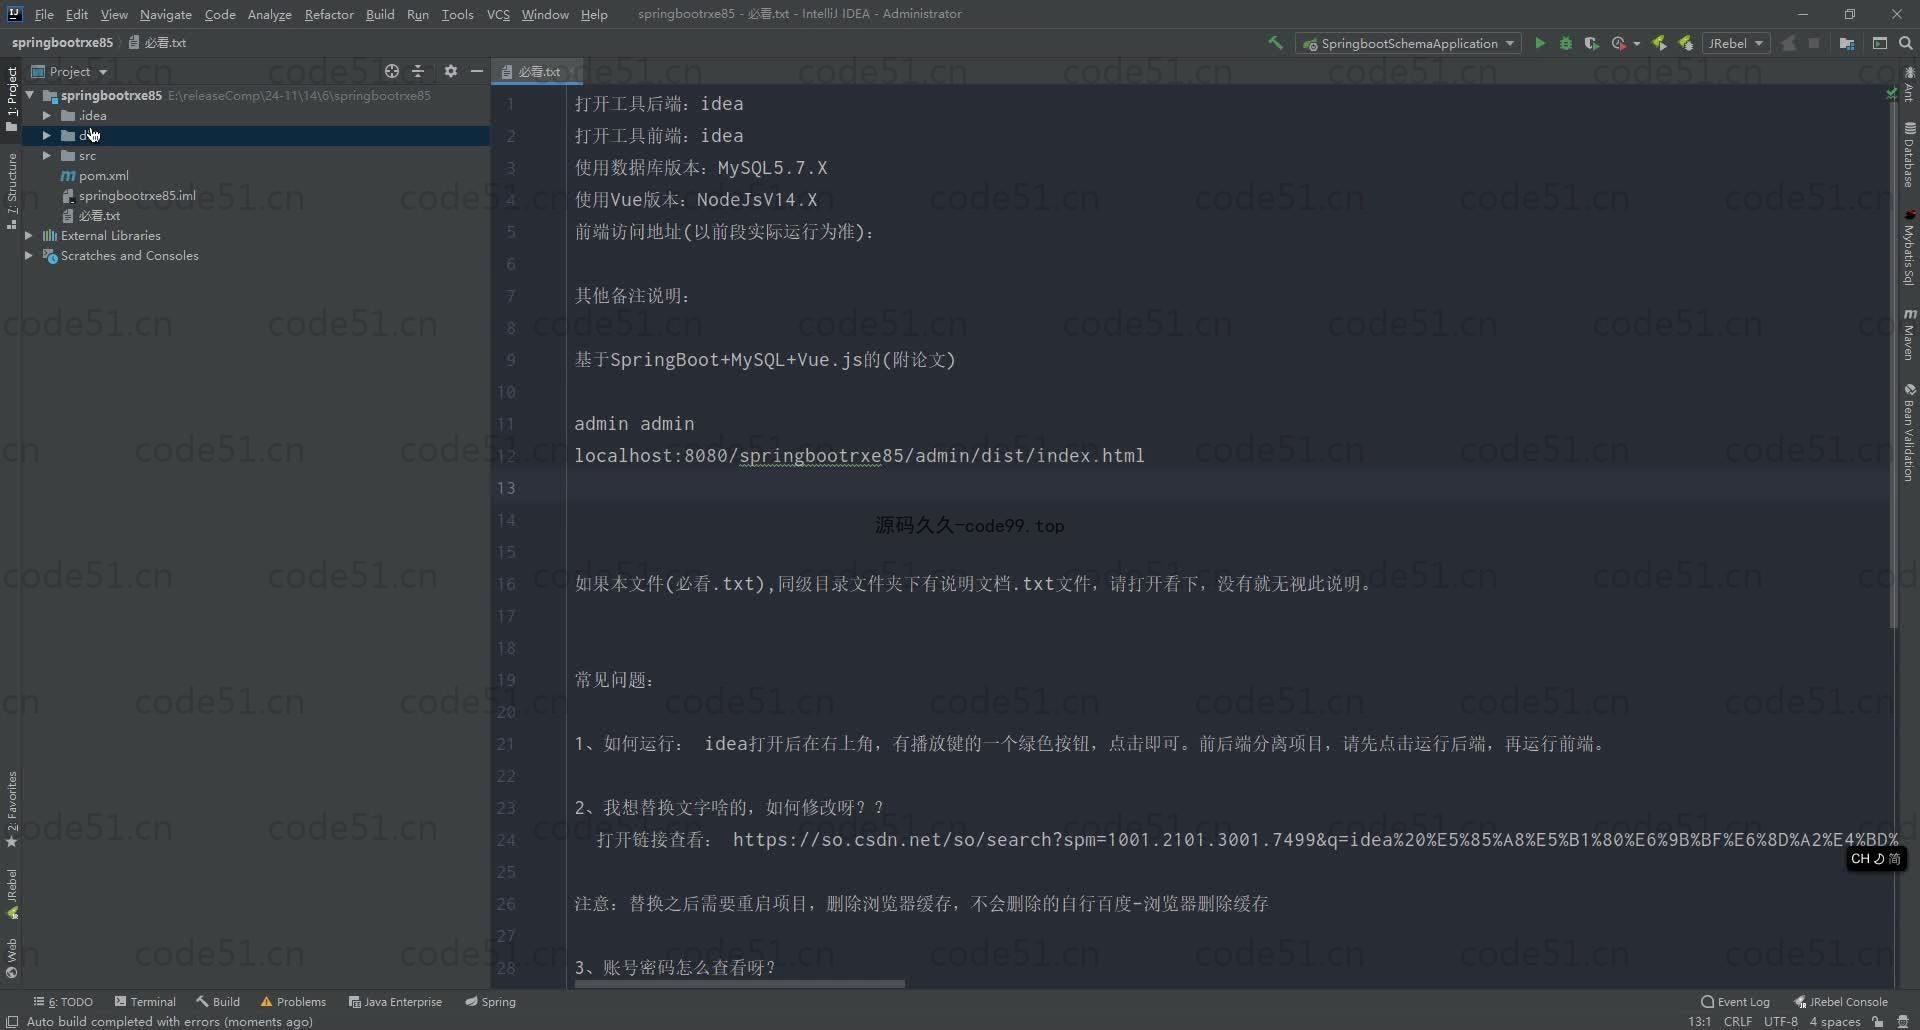Viewport: 1920px width, 1030px height.
Task: Open the Build menu
Action: pyautogui.click(x=380, y=14)
